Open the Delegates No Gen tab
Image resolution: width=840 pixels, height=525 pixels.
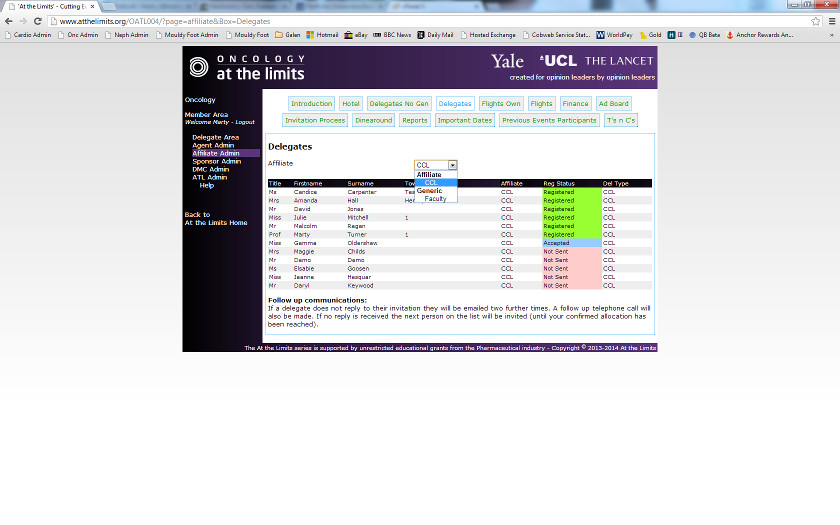coord(399,103)
